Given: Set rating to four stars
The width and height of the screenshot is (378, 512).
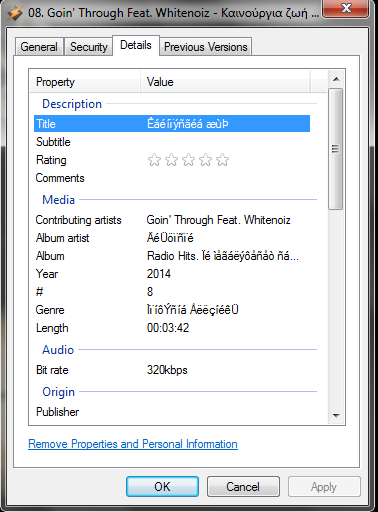Looking at the screenshot, I should coord(205,160).
